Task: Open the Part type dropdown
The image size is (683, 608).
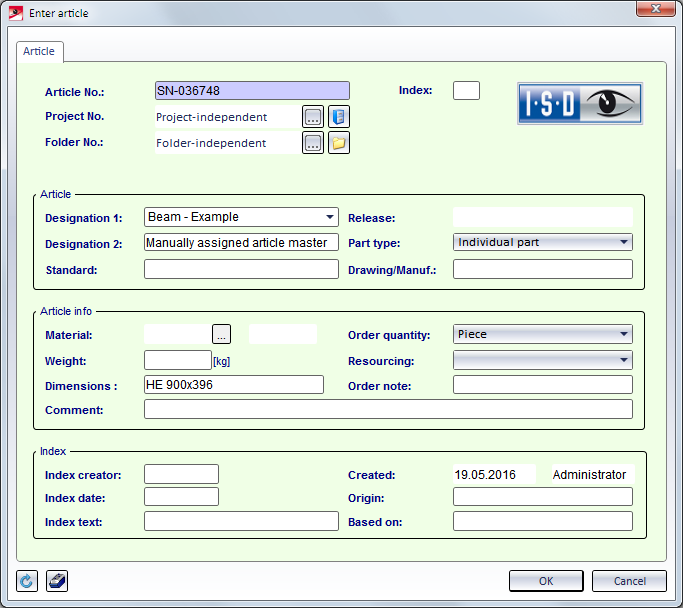Action: click(623, 242)
